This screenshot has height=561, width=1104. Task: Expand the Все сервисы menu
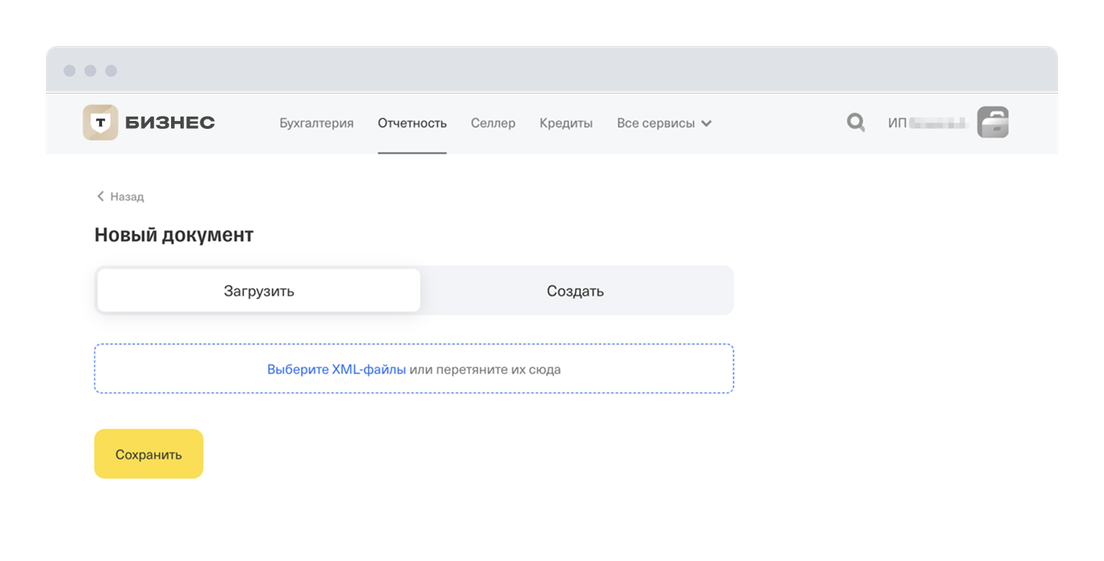pos(655,123)
